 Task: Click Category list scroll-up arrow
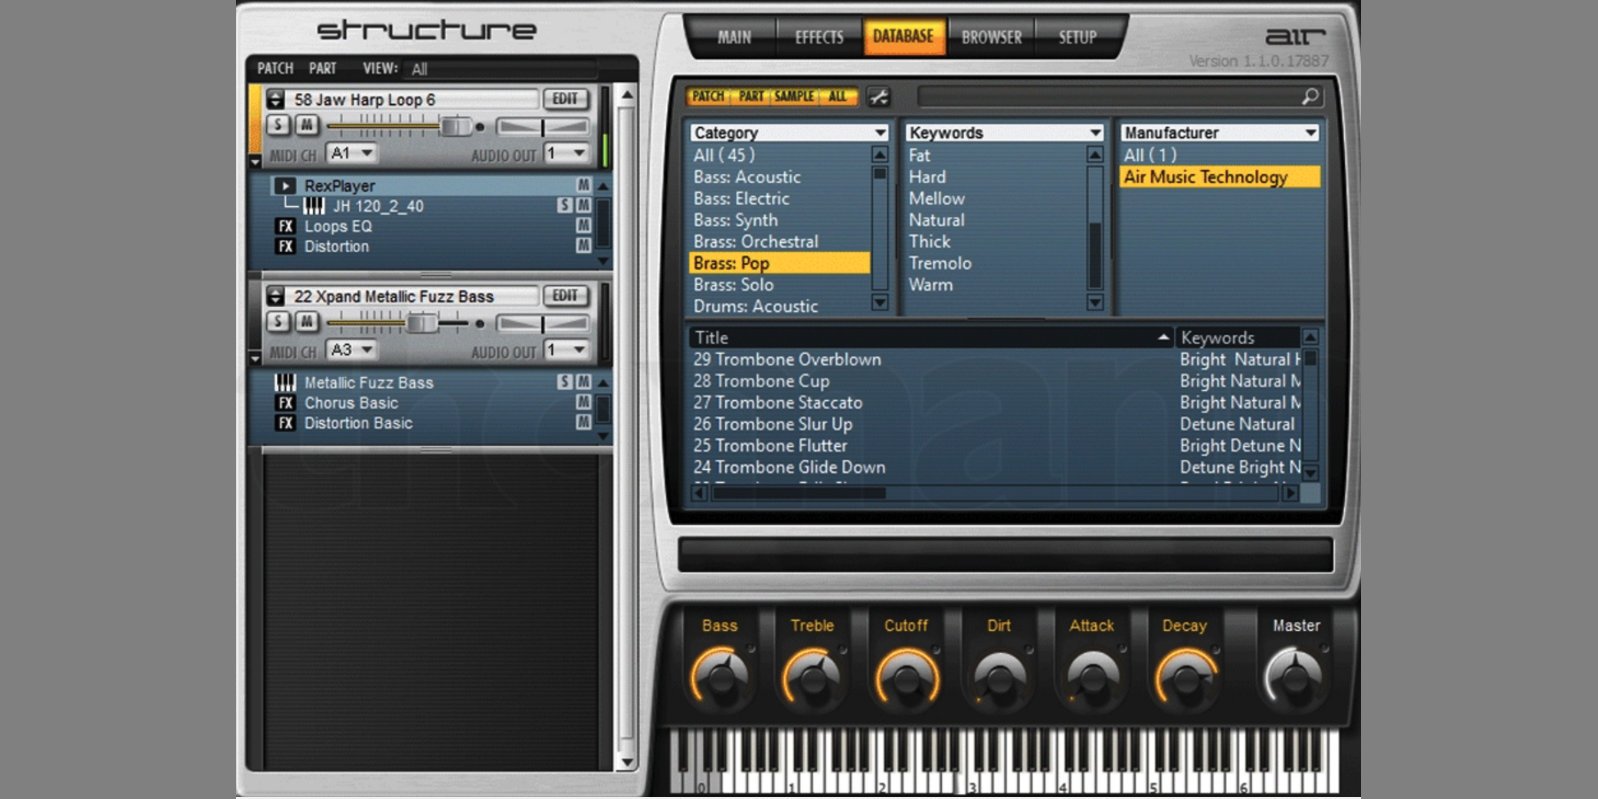click(880, 154)
